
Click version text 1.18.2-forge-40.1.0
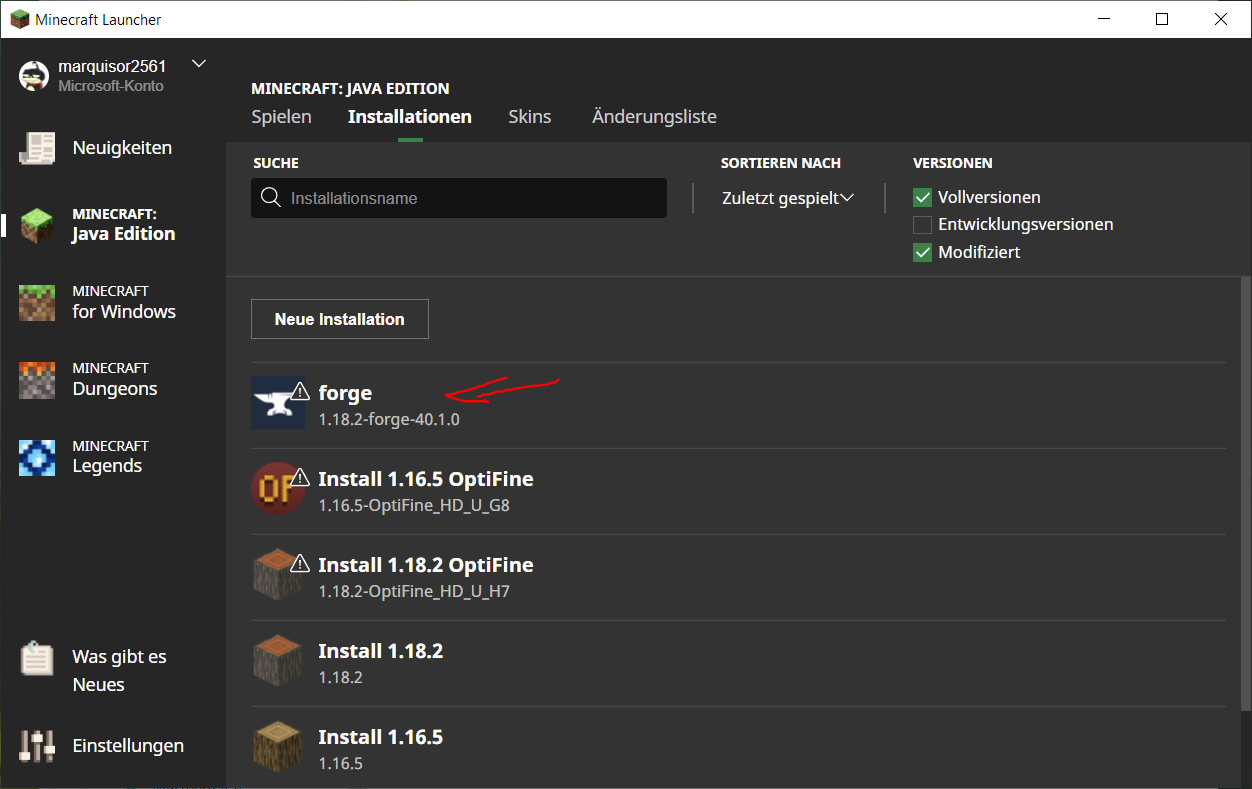[389, 420]
